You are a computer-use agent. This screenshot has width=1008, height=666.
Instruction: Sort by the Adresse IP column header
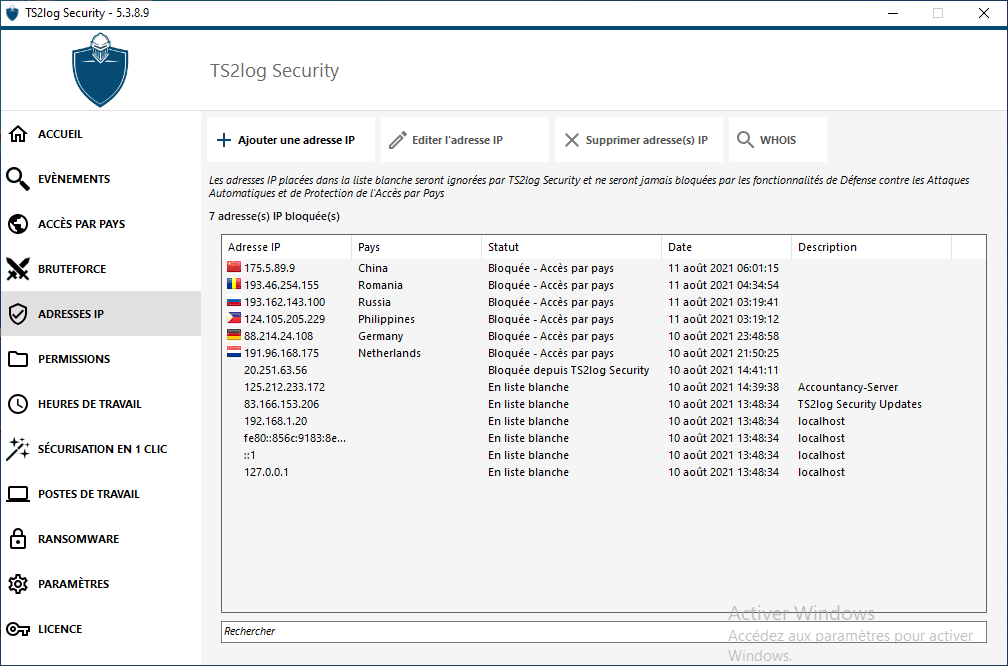pos(287,247)
